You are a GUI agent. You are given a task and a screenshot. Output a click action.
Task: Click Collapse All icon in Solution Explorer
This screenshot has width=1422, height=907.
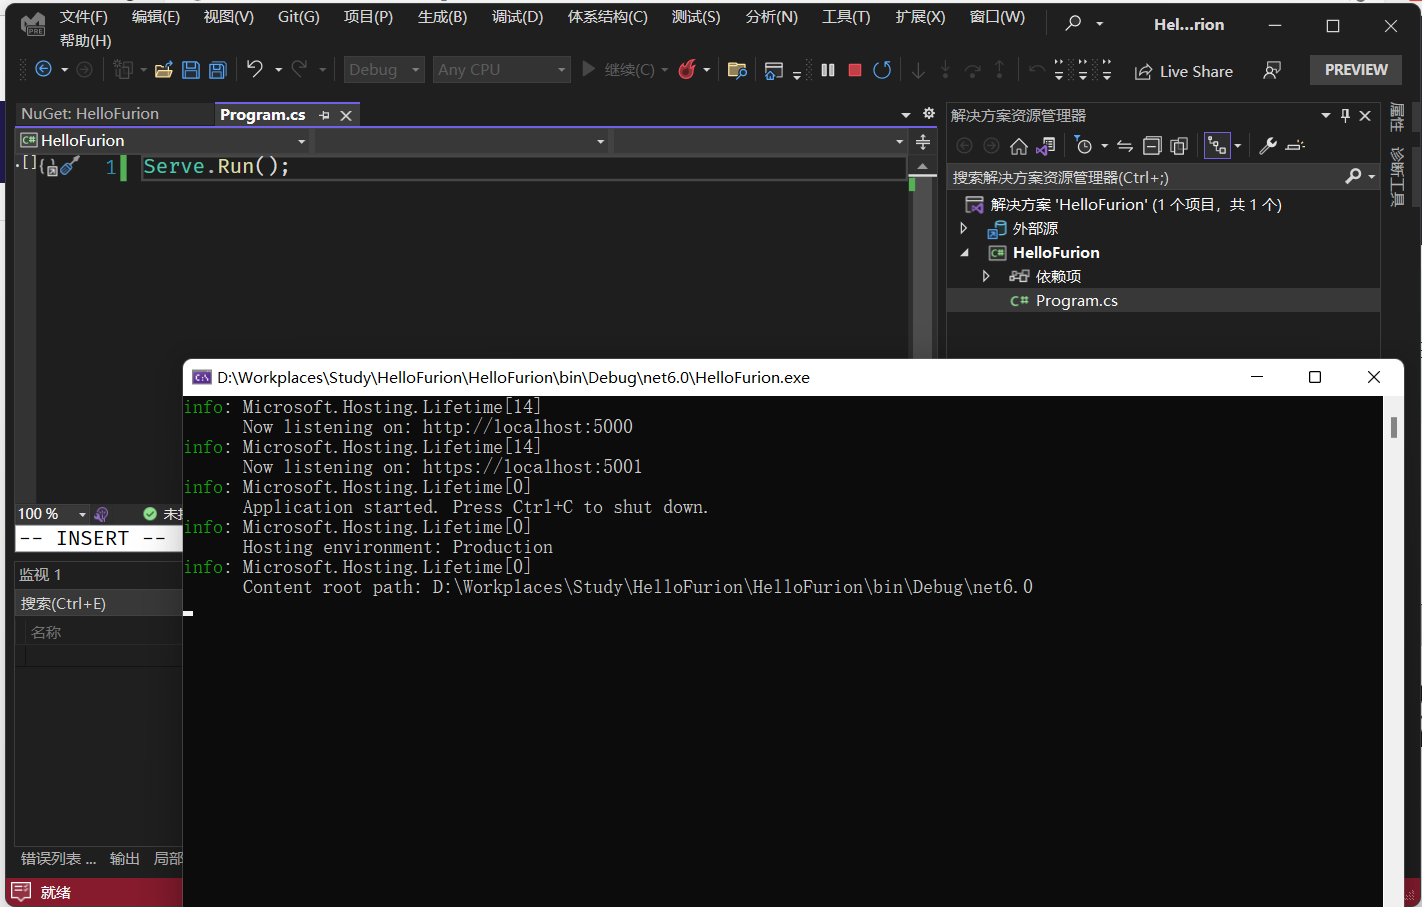pyautogui.click(x=1152, y=146)
